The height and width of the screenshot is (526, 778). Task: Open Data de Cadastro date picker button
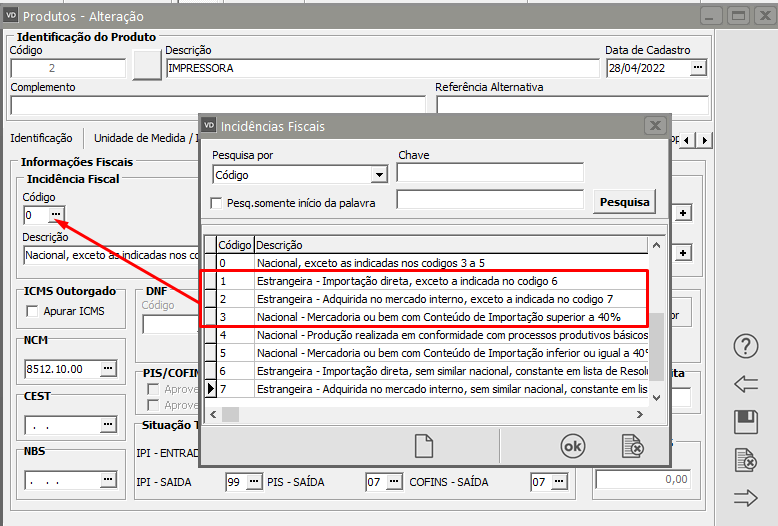click(x=698, y=68)
